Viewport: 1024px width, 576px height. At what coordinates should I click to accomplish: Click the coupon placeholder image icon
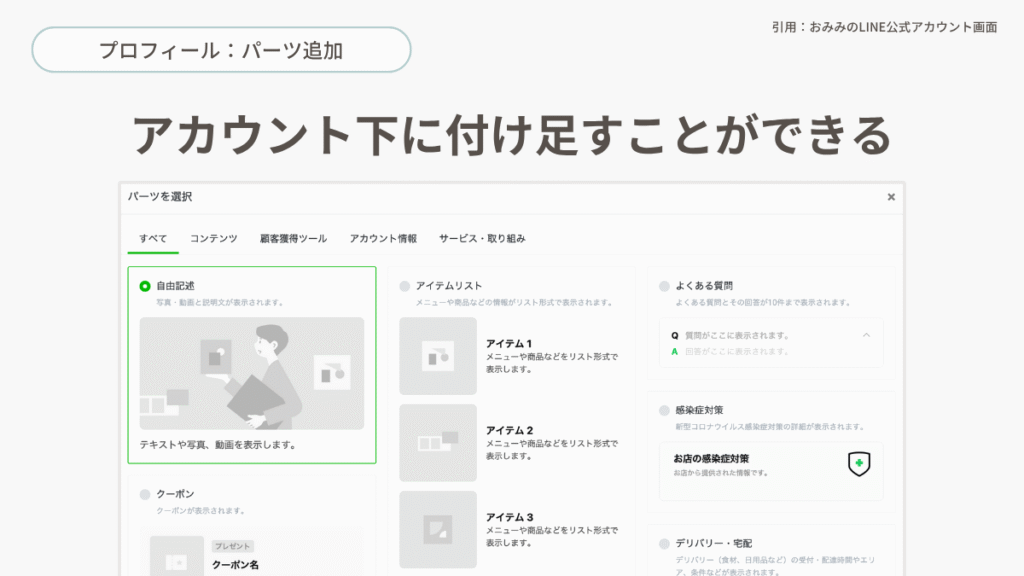[x=177, y=557]
